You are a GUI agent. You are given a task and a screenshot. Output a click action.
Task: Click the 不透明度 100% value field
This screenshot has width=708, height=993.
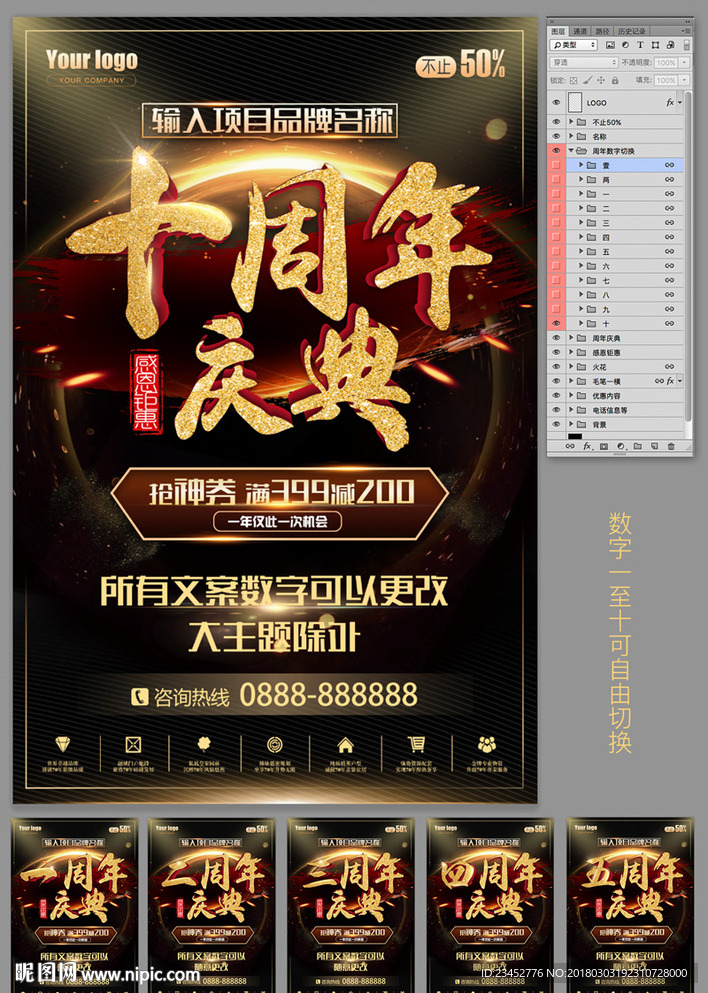pos(666,63)
